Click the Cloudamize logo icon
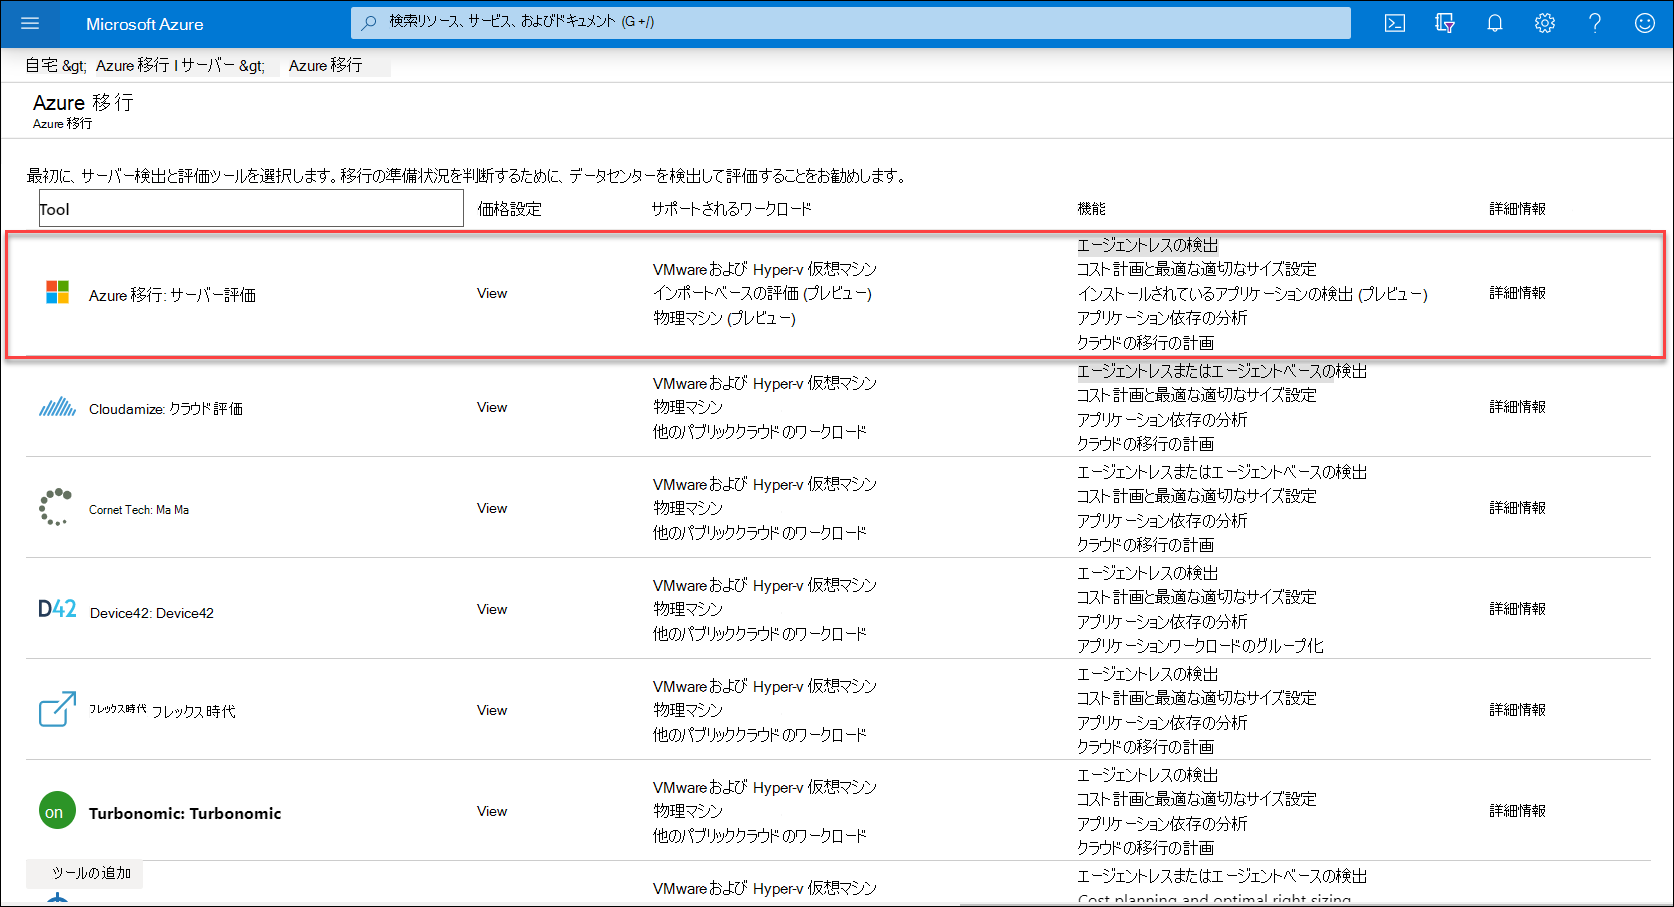This screenshot has width=1674, height=907. [58, 407]
